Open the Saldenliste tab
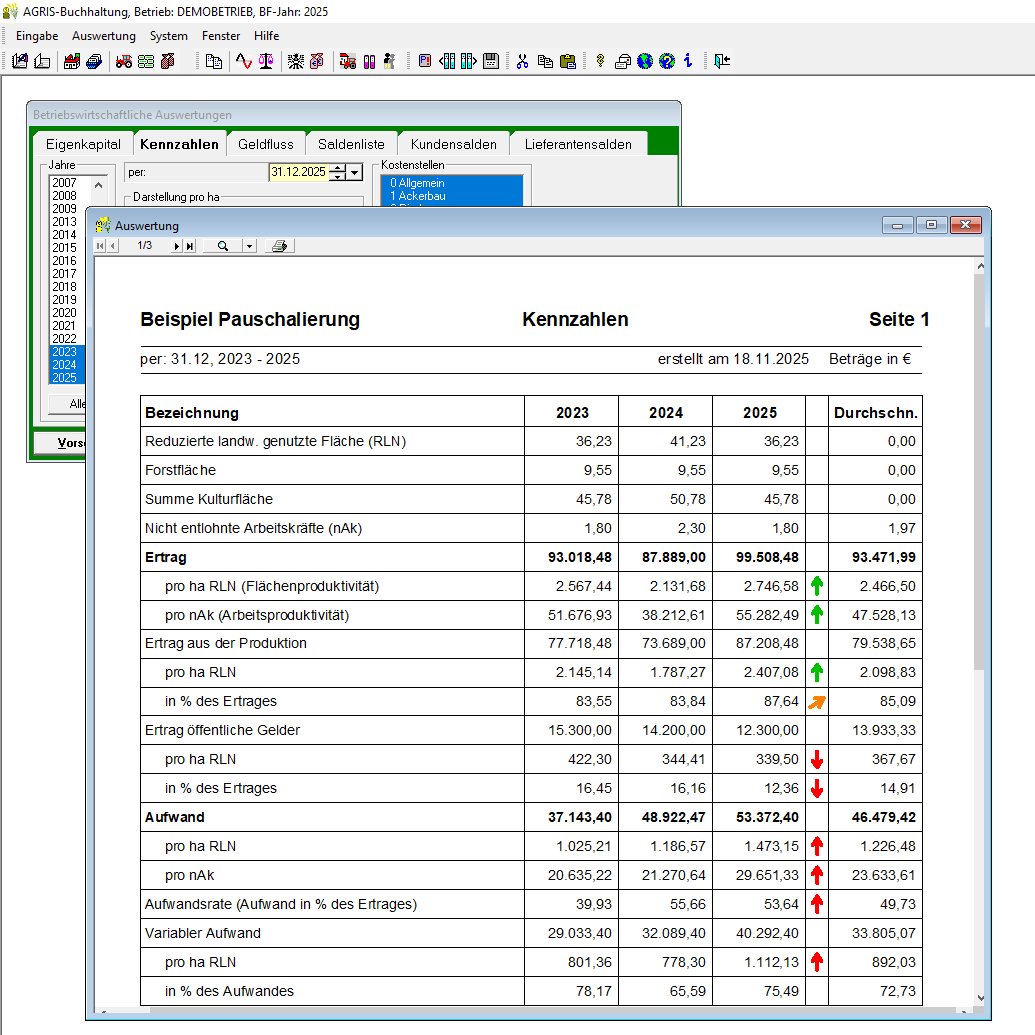1035x1035 pixels. [351, 144]
